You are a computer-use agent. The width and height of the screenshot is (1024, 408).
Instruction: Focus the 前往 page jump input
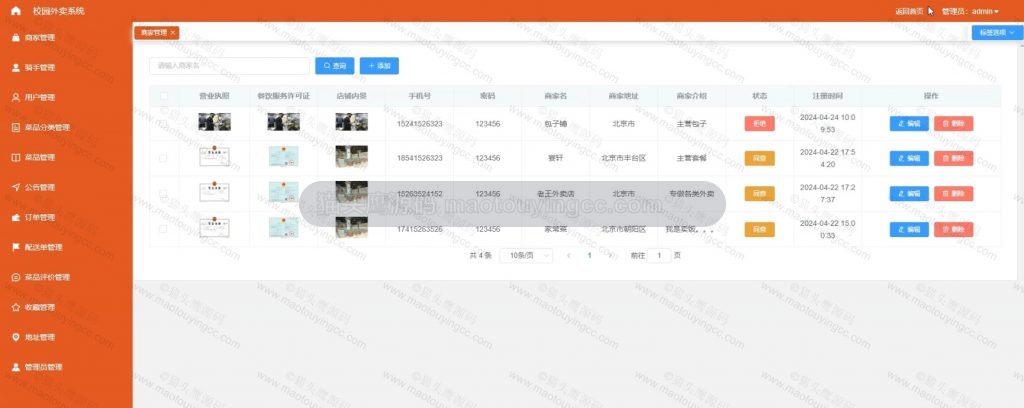pyautogui.click(x=659, y=256)
